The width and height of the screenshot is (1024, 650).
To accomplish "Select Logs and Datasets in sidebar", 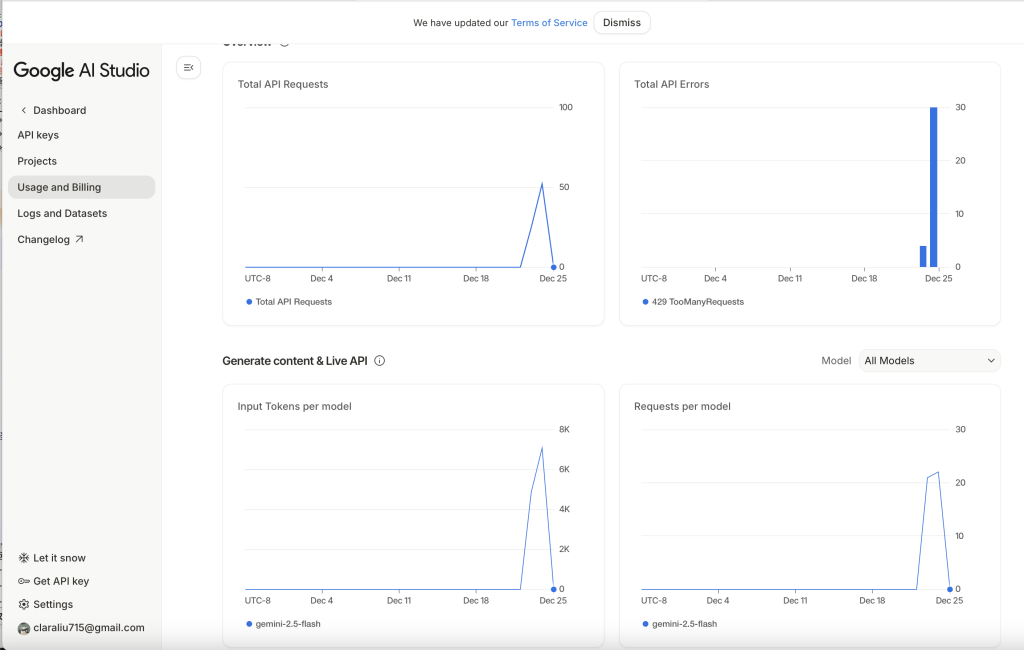I will coord(62,213).
